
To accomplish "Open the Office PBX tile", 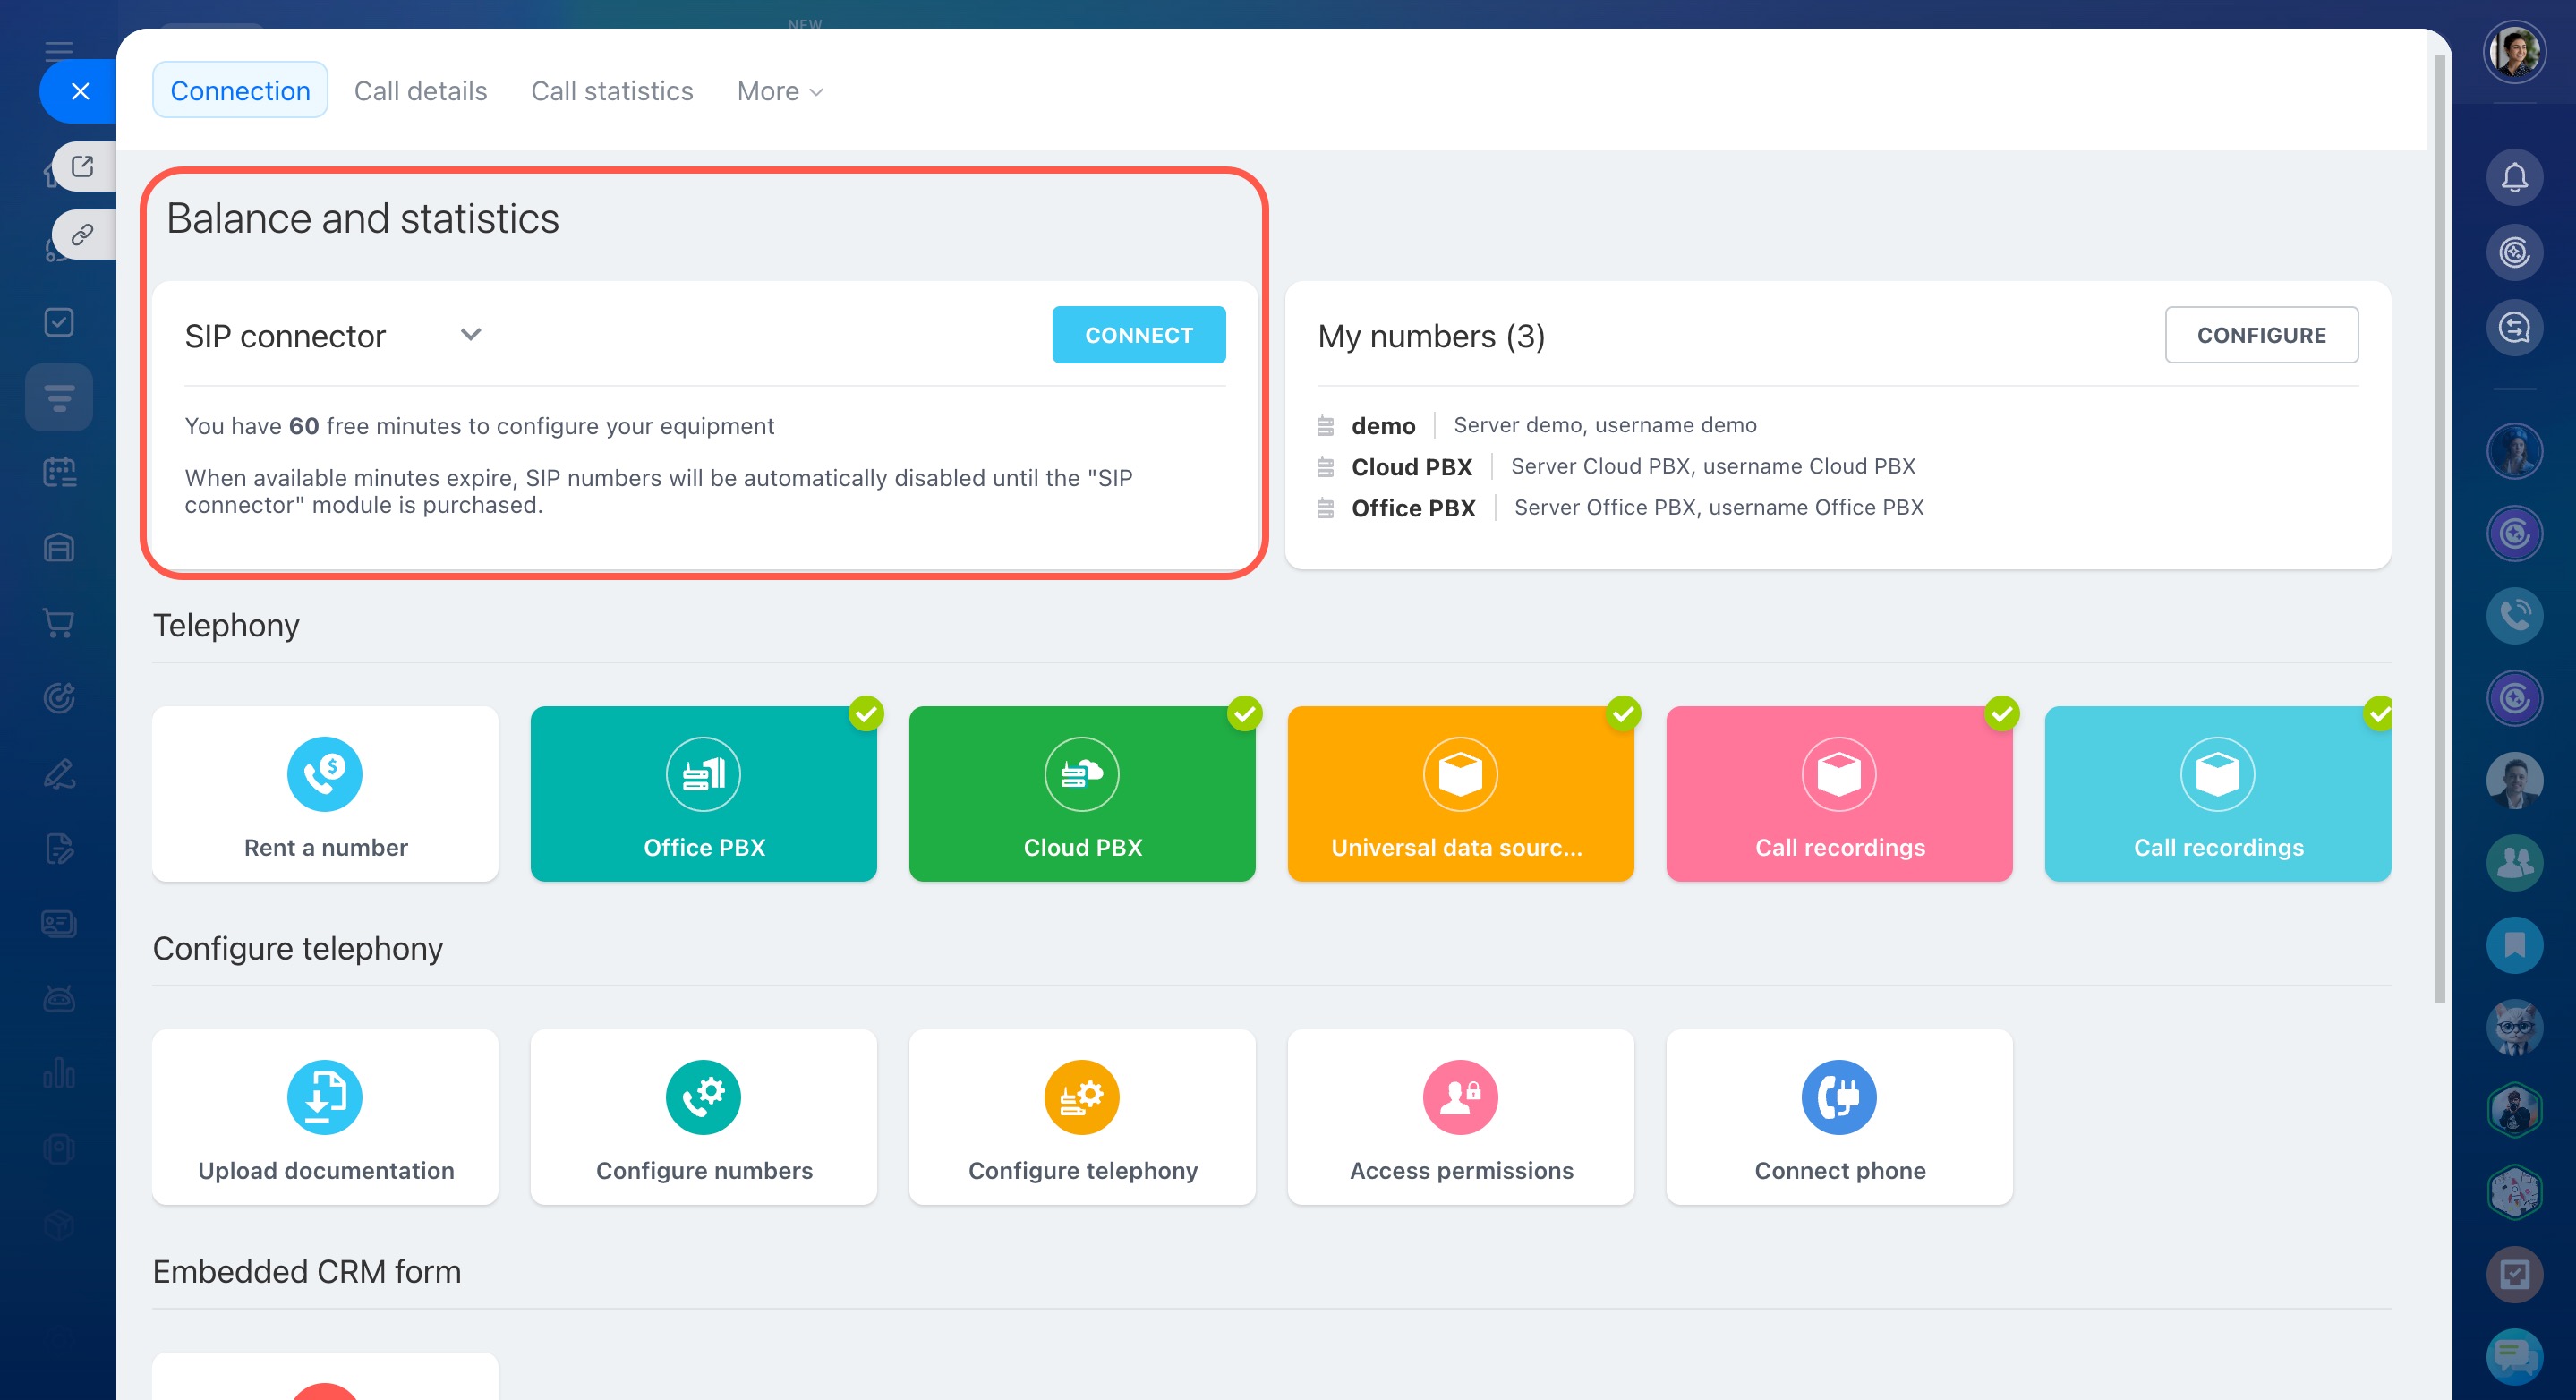I will coord(703,794).
